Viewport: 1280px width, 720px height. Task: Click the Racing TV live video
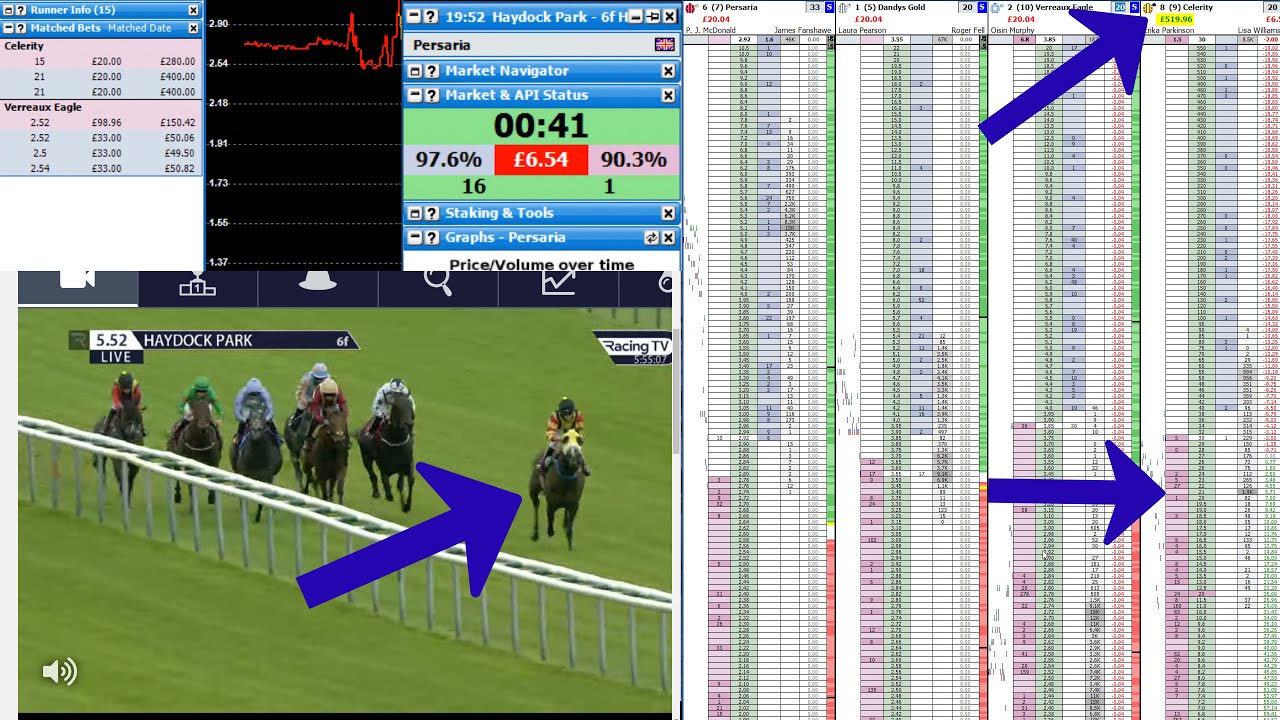pyautogui.click(x=345, y=510)
